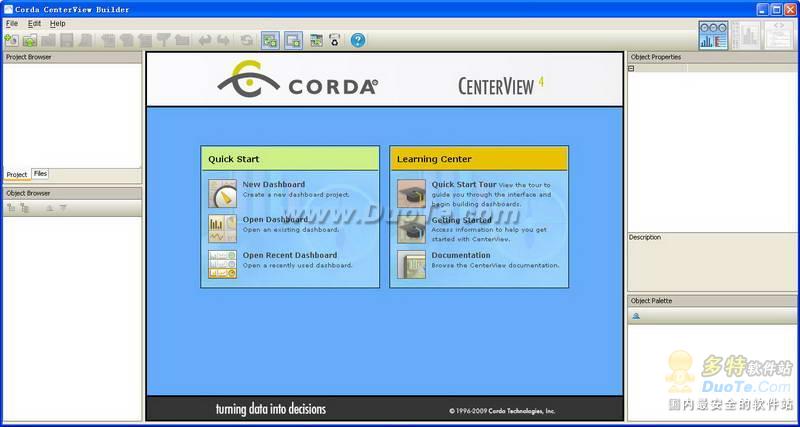Click the Object Properties panel title
The image size is (800, 427).
tap(656, 57)
